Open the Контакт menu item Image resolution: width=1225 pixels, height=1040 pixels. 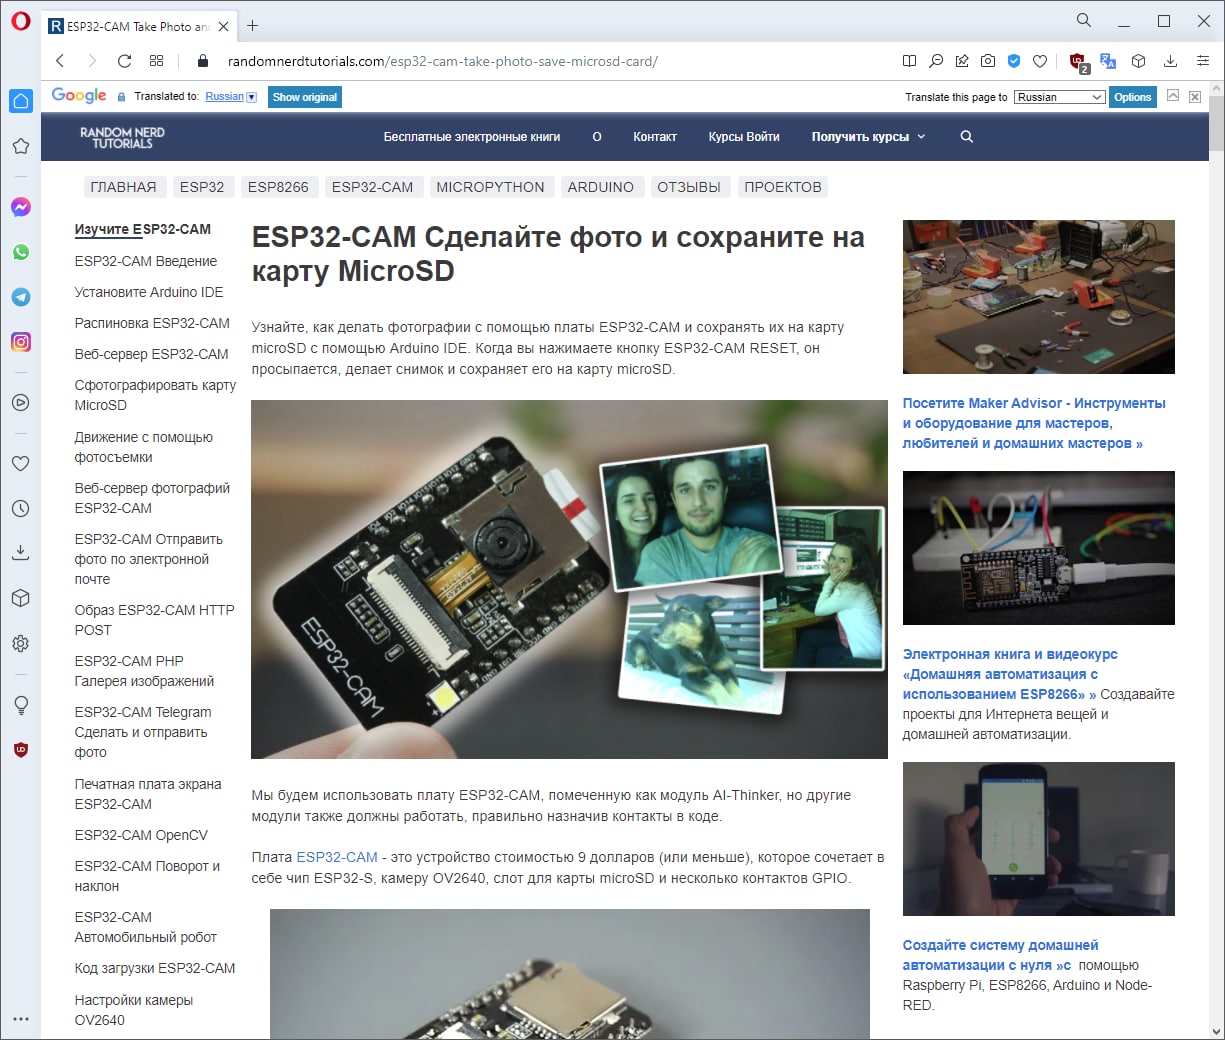tap(655, 137)
